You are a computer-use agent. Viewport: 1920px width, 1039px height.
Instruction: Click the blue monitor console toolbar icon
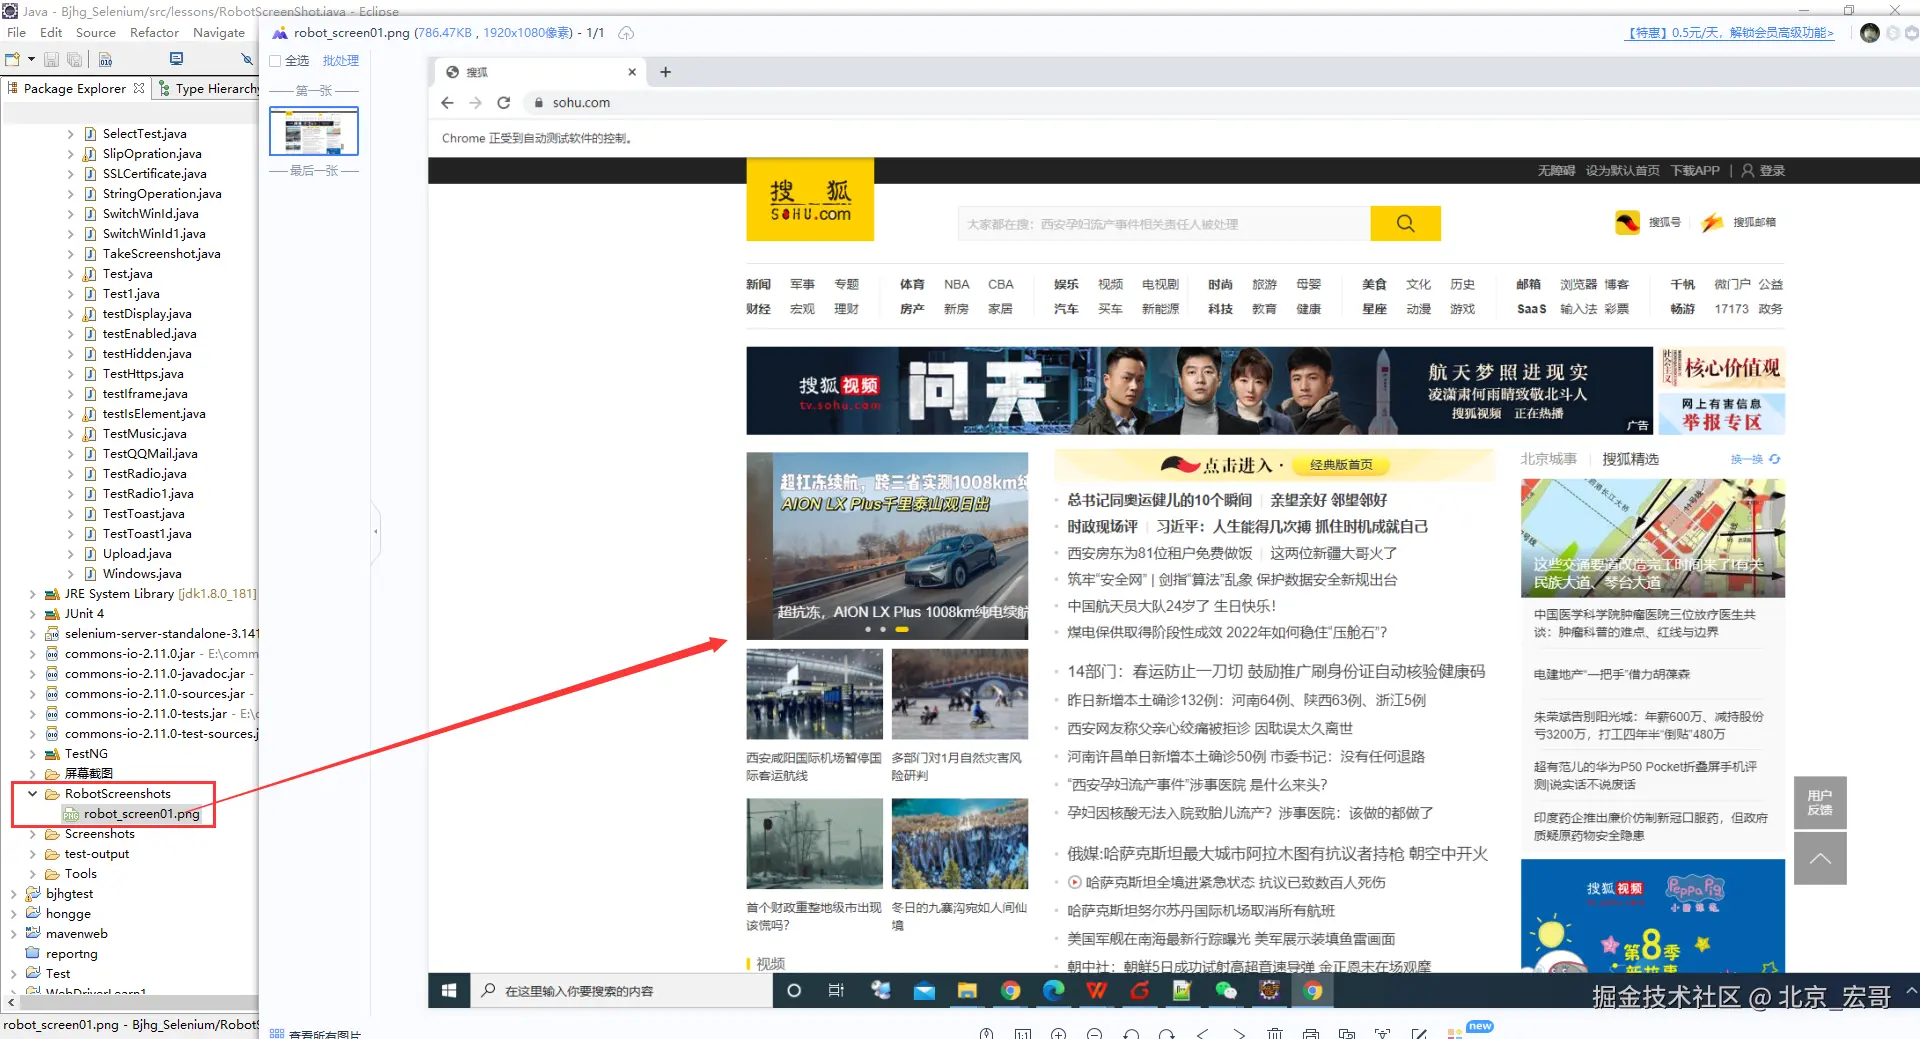point(177,59)
